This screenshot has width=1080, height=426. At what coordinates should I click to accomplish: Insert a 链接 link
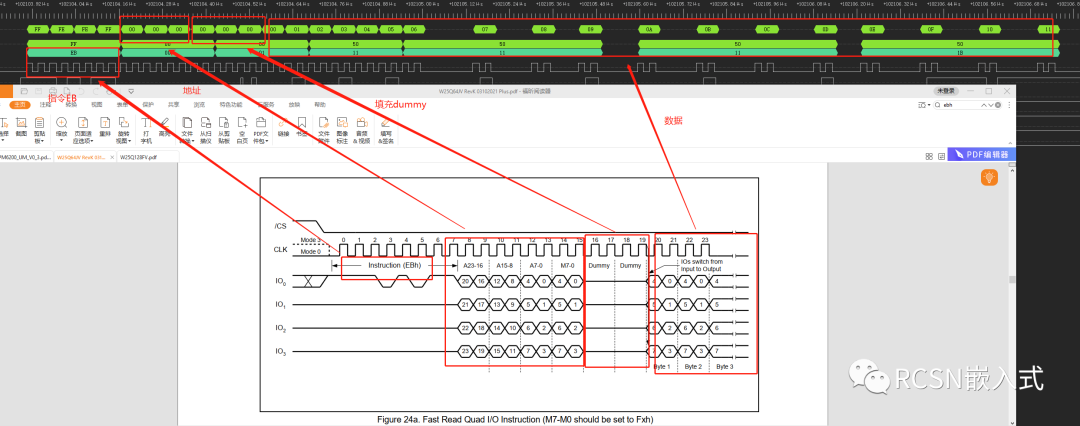tap(283, 127)
